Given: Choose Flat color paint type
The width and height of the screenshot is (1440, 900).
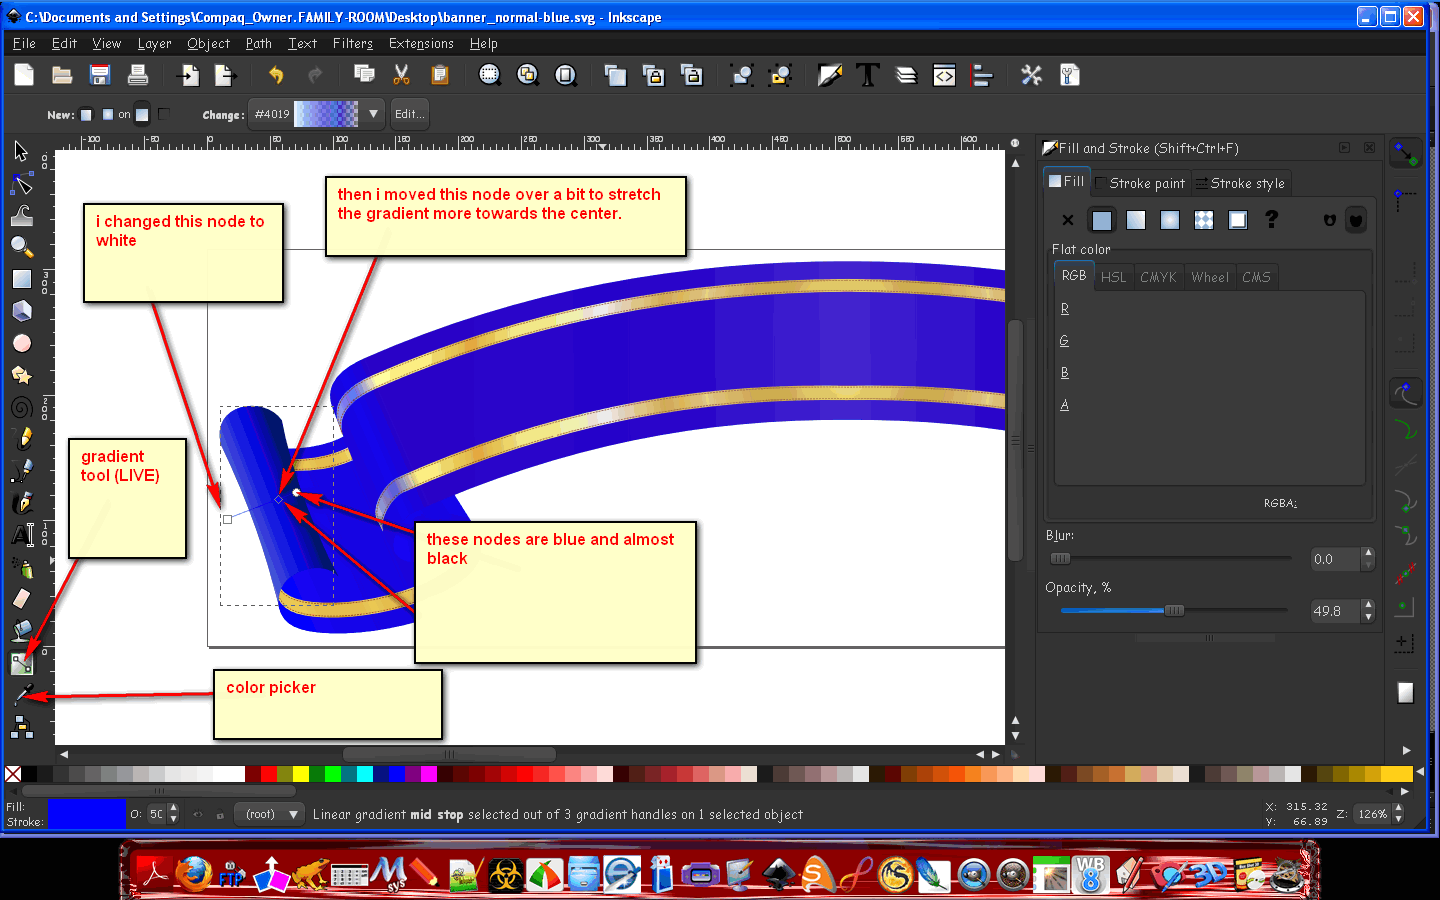Looking at the screenshot, I should [x=1102, y=220].
